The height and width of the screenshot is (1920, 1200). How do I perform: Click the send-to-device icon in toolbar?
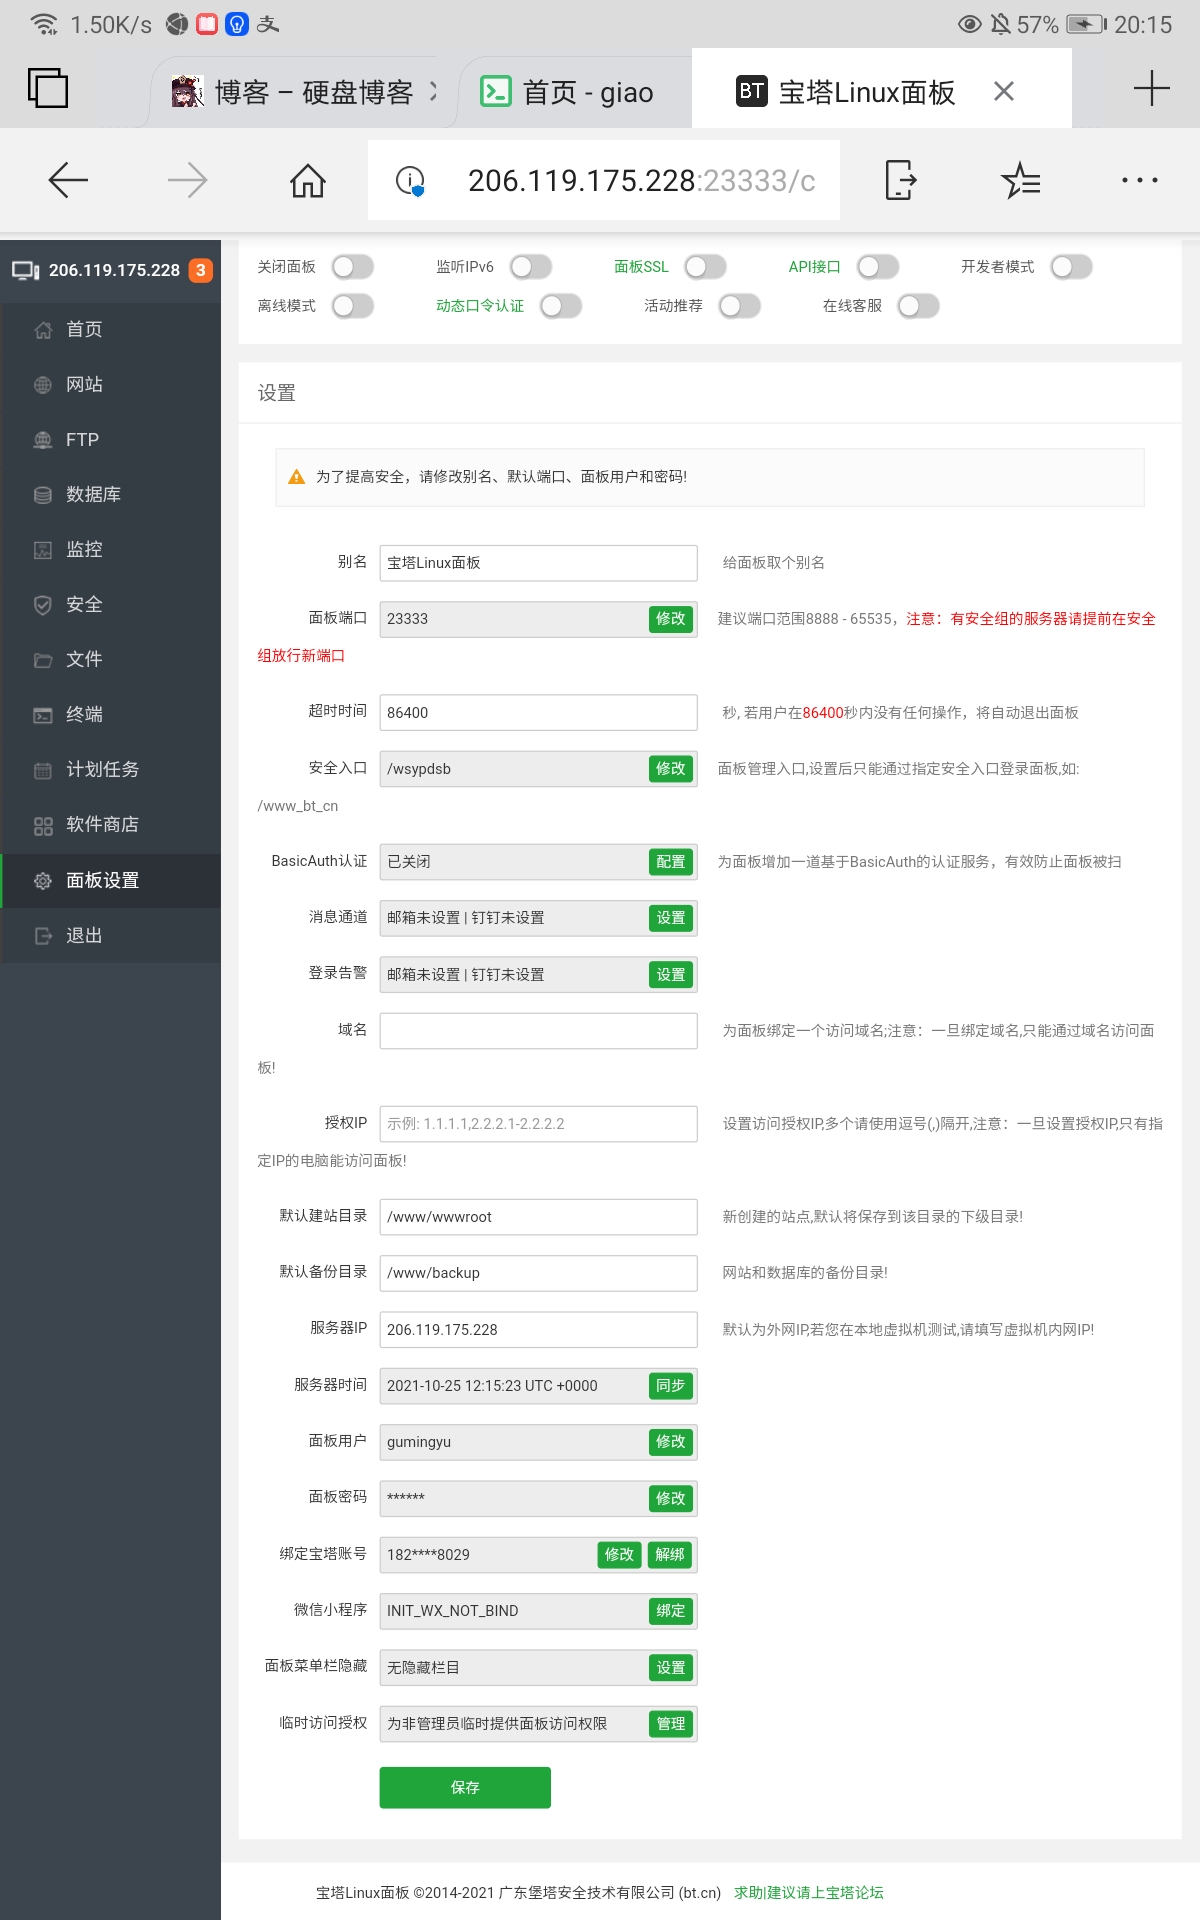click(x=900, y=180)
